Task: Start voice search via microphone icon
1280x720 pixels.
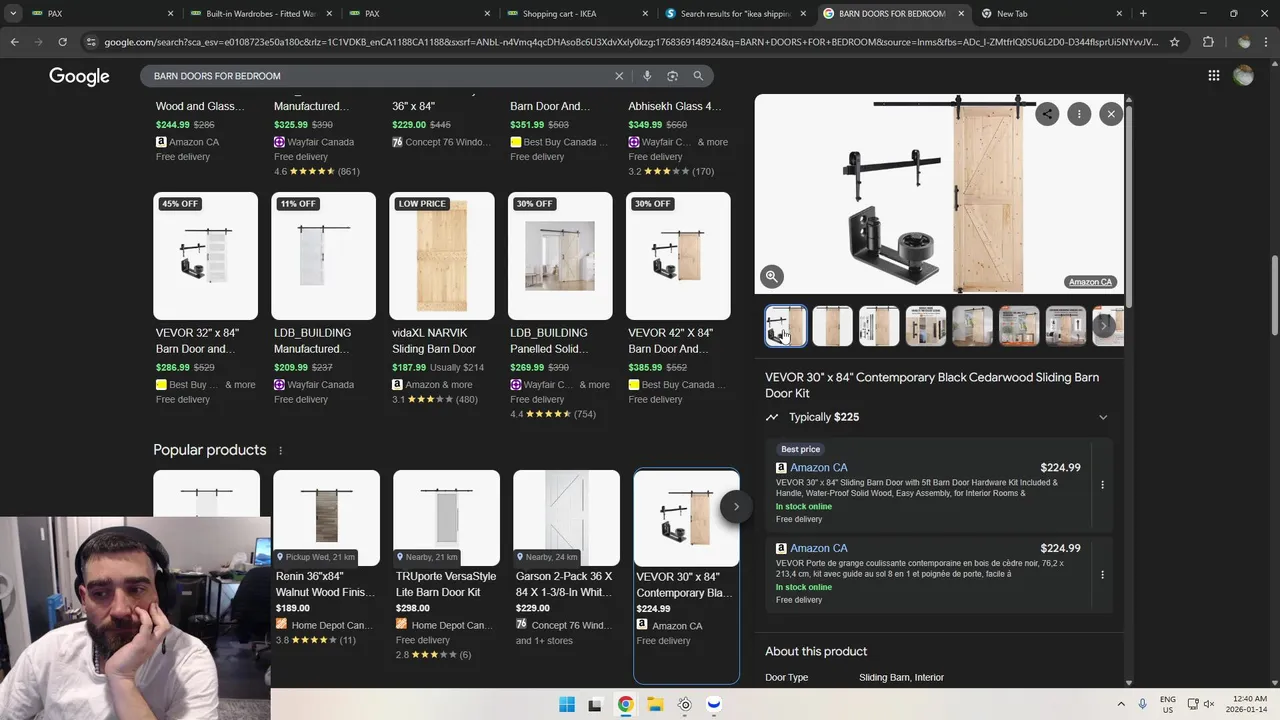Action: tap(647, 76)
